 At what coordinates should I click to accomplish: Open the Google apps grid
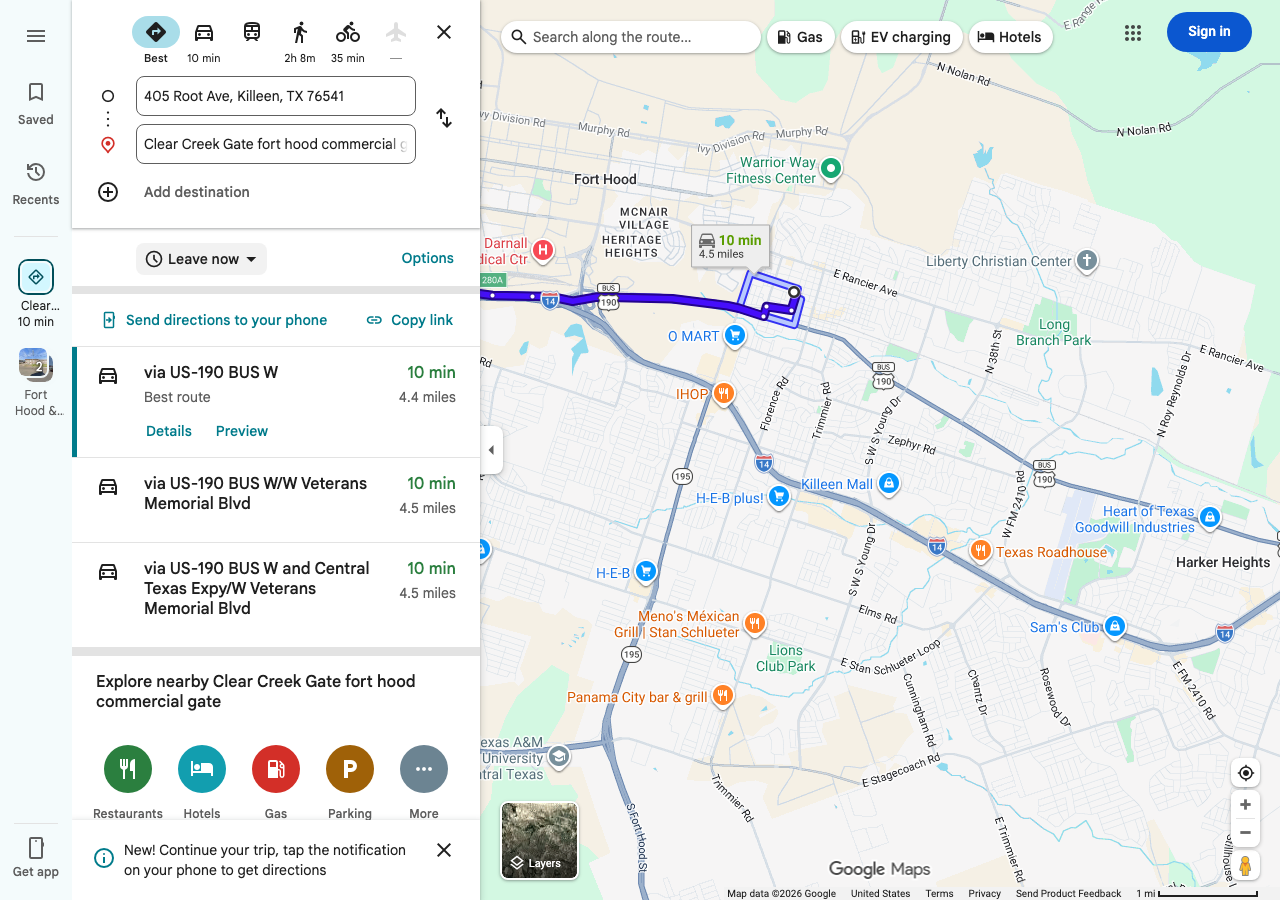click(x=1133, y=33)
